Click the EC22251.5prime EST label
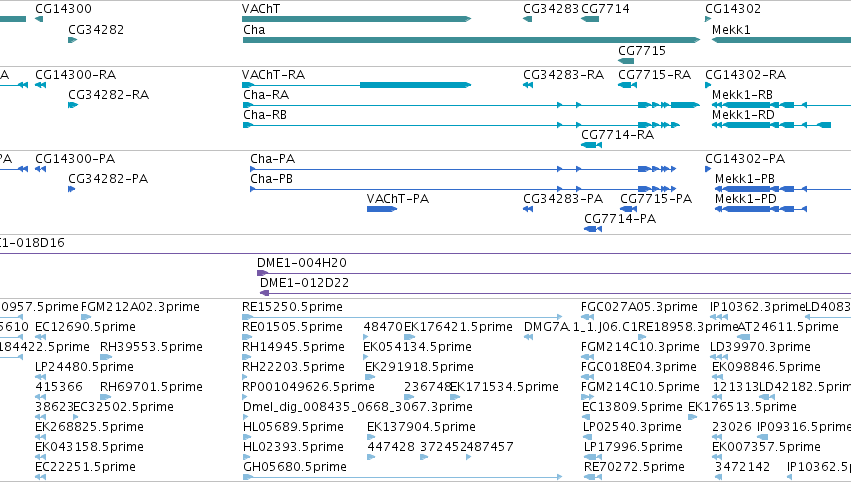This screenshot has height=482, width=851. (85, 467)
